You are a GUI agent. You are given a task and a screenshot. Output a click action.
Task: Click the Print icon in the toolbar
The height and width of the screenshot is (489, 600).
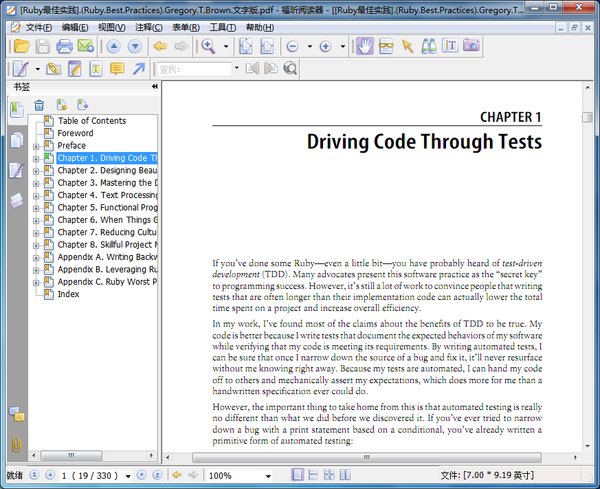(x=65, y=46)
